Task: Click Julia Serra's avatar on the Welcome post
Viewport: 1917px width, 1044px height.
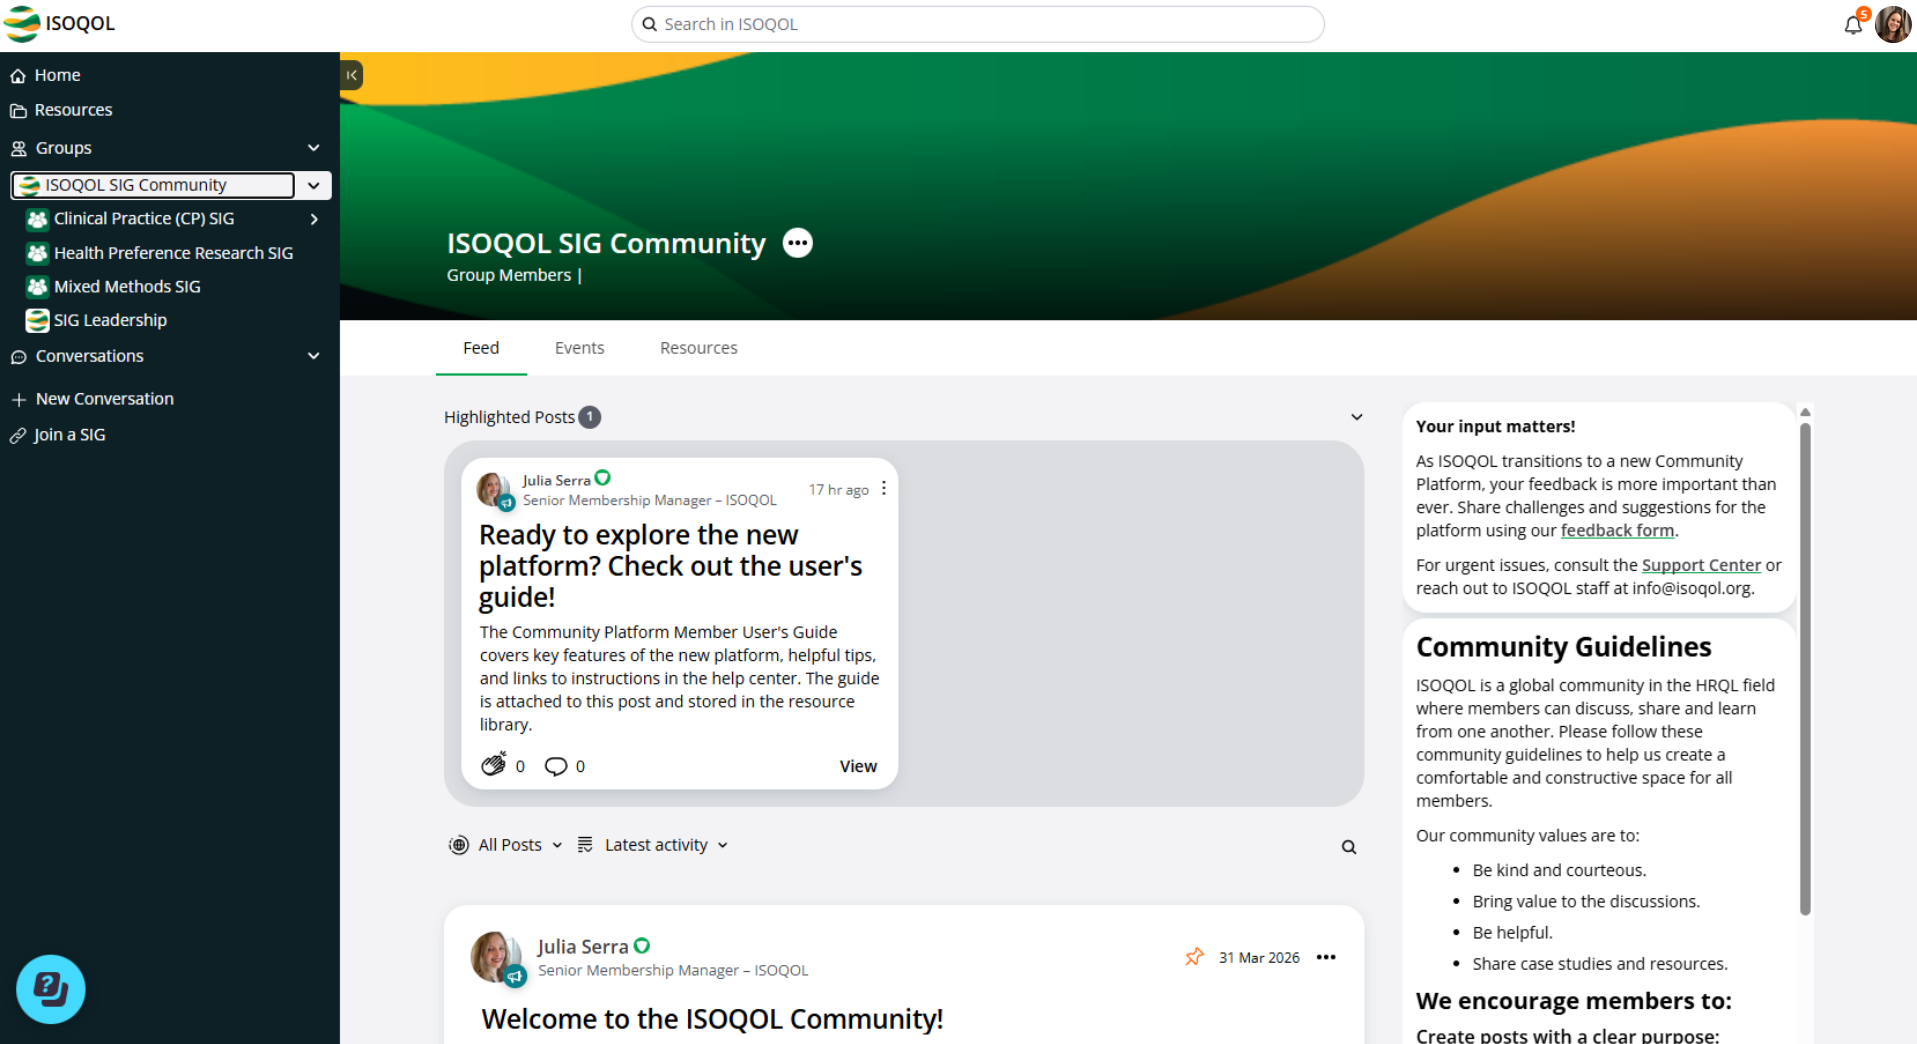Action: (x=496, y=958)
